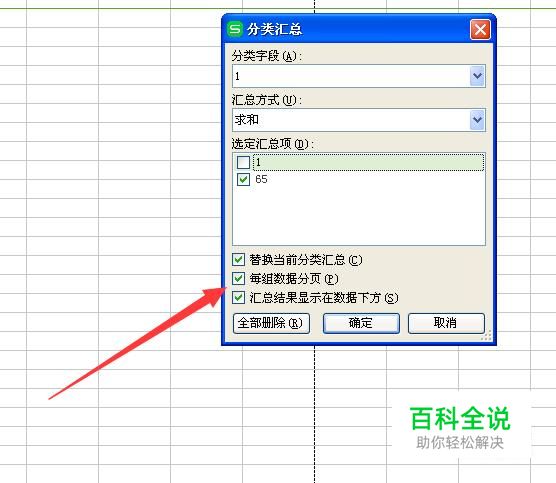Viewport: 556px width, 483px height.
Task: Open the 汇总方式 dropdown arrow
Action: click(477, 120)
